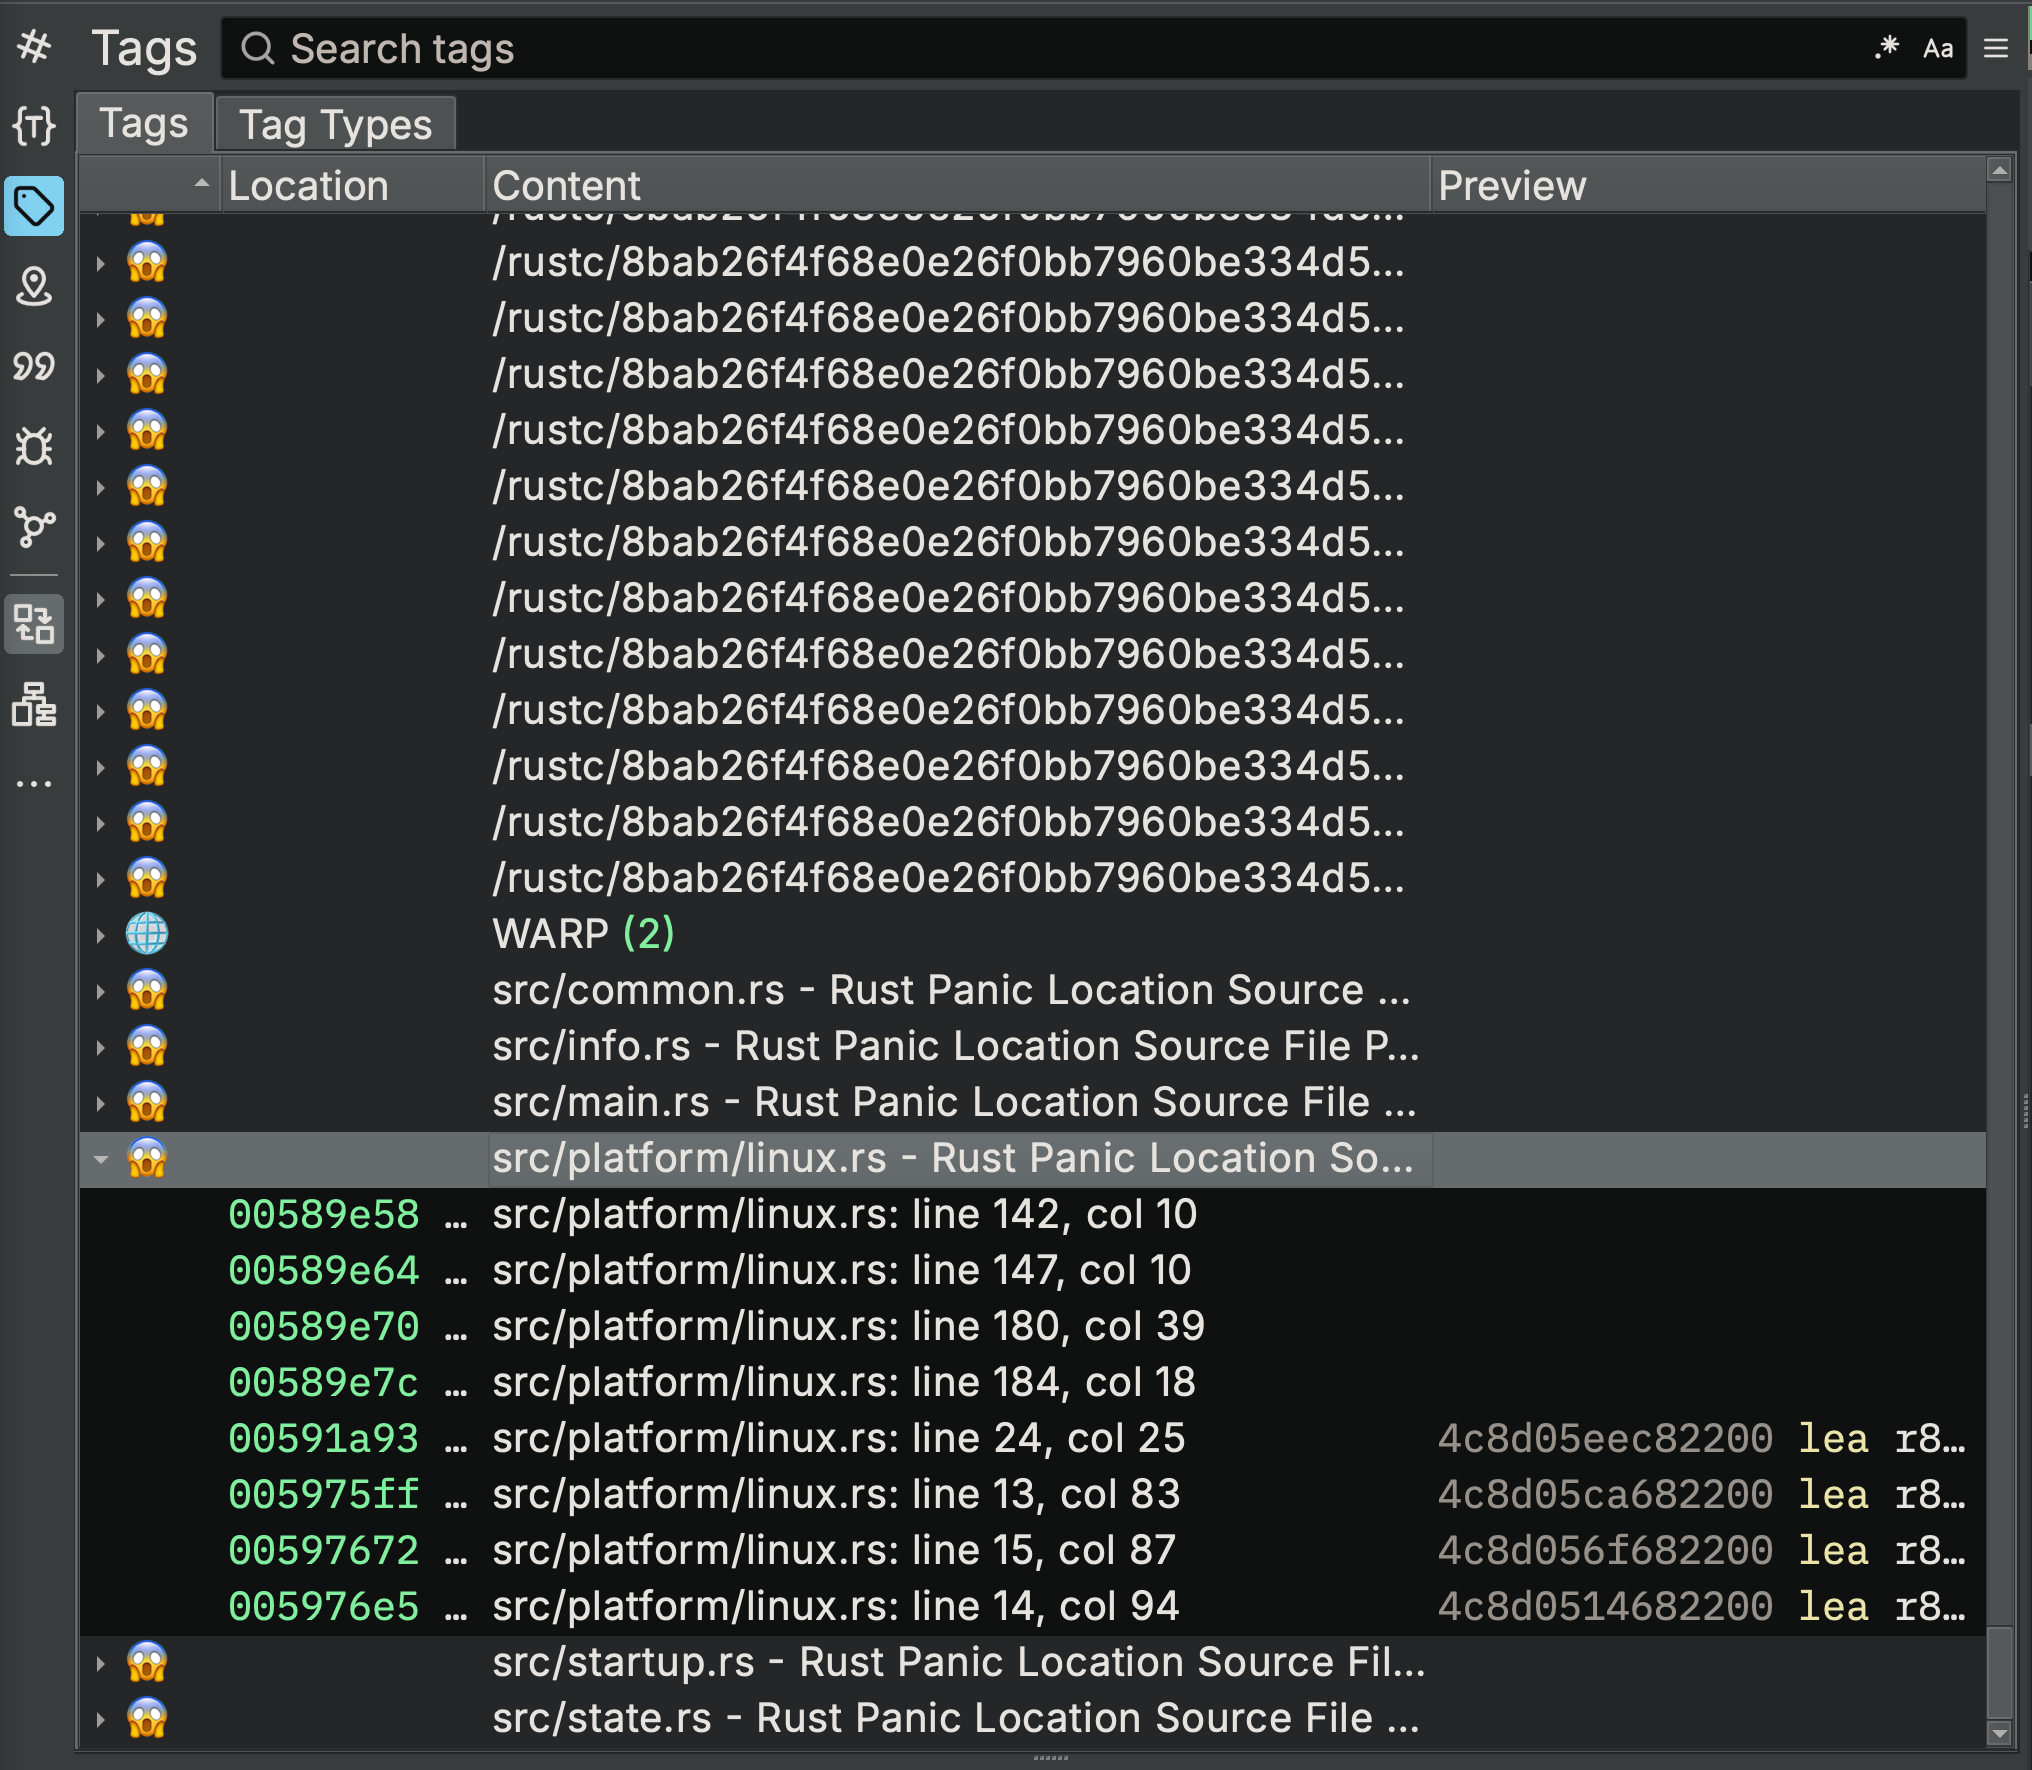
Task: Select row 'linux.rs: line 13, col 83'
Action: [1033, 1494]
